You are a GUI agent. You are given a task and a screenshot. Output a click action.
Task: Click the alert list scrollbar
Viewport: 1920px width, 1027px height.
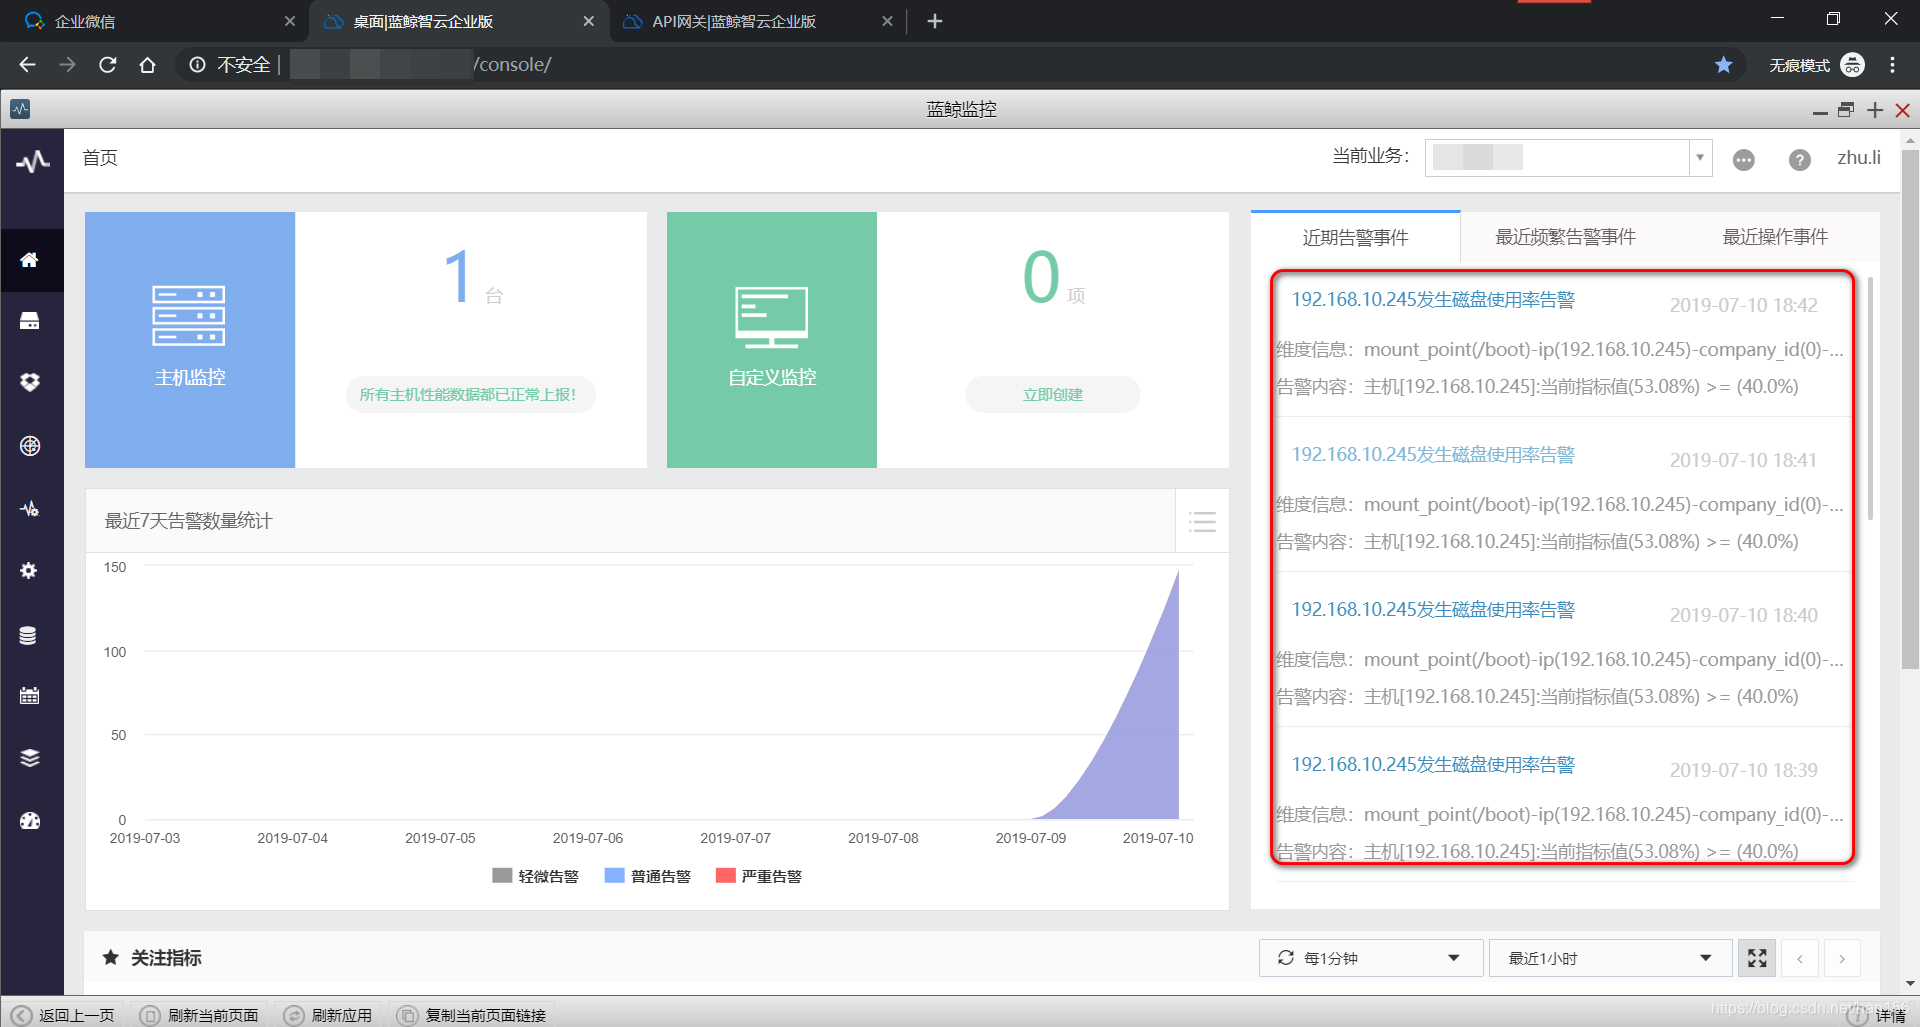pyautogui.click(x=1870, y=397)
